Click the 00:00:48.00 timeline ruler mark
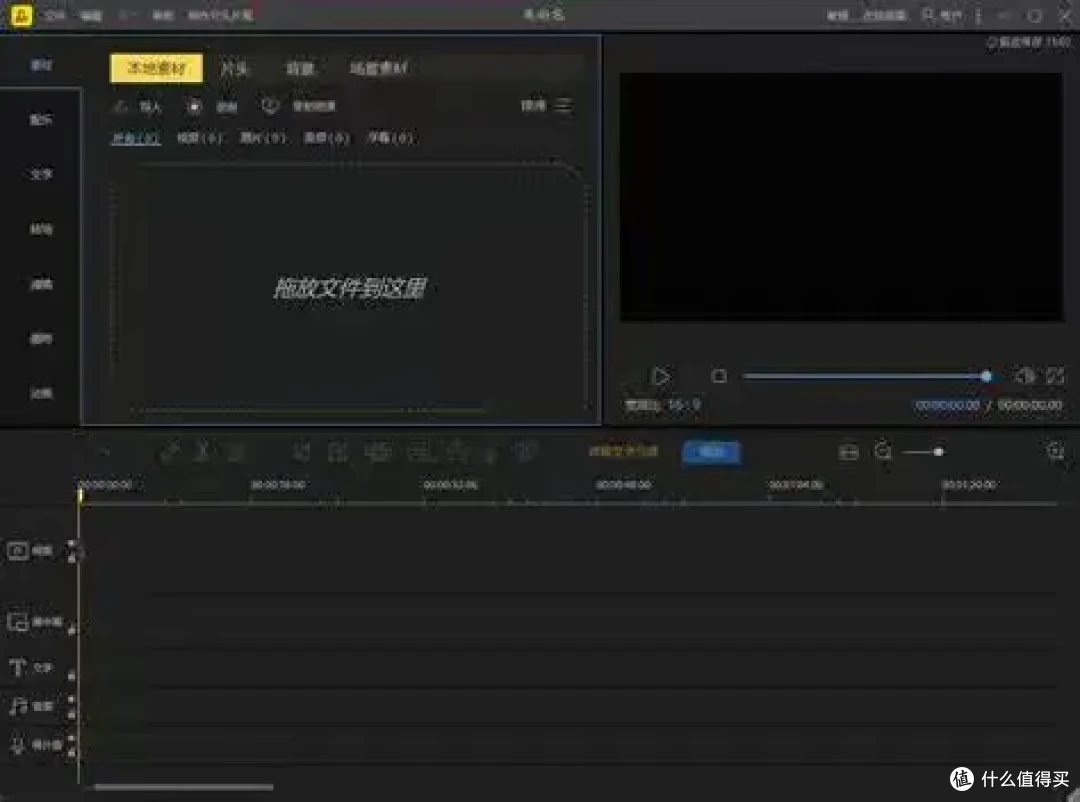 coord(623,485)
